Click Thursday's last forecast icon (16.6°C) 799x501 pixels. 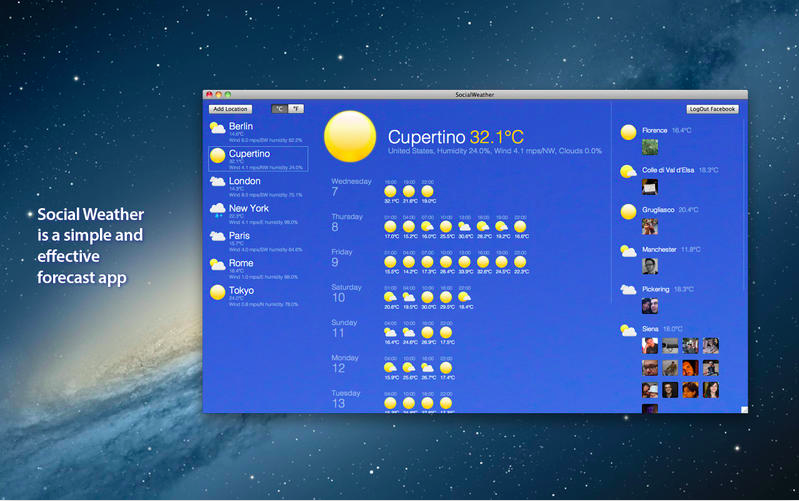click(x=520, y=226)
